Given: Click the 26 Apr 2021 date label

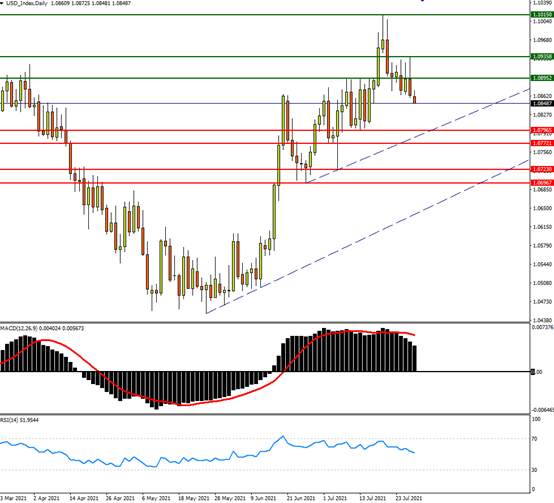Looking at the screenshot, I should point(120,498).
